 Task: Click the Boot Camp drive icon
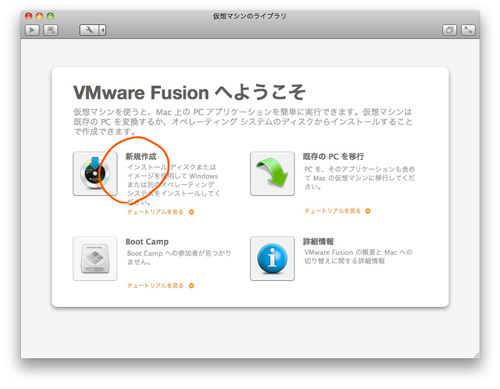click(95, 259)
